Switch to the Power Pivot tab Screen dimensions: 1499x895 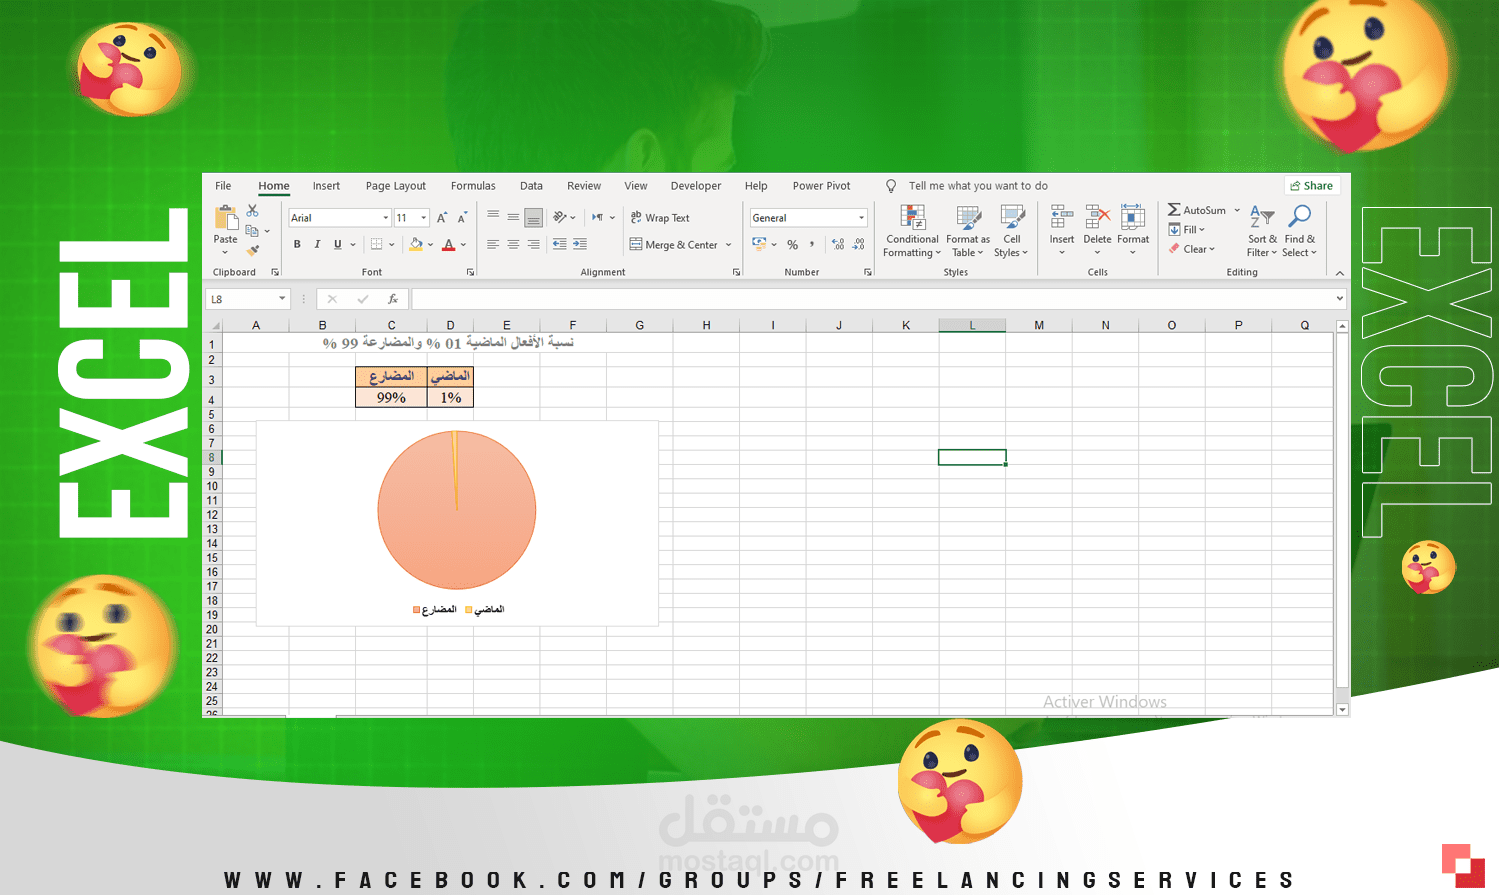pos(821,186)
